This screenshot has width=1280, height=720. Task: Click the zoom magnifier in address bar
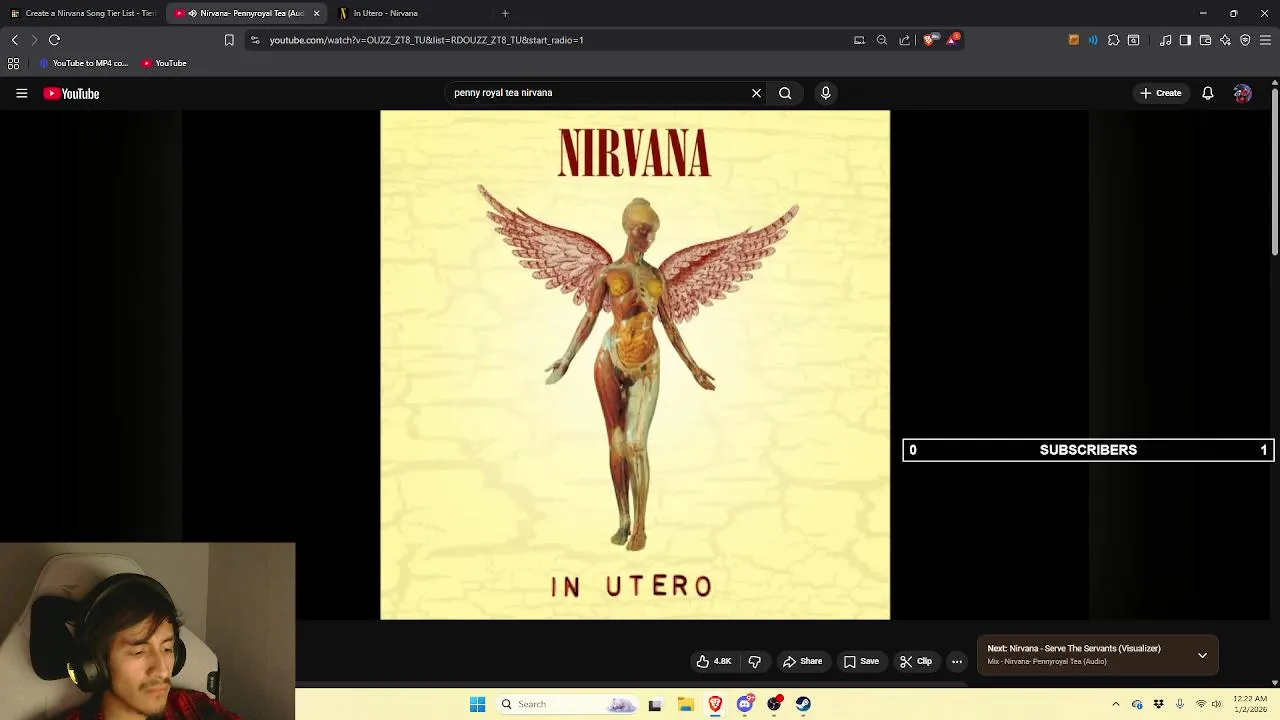[x=882, y=40]
